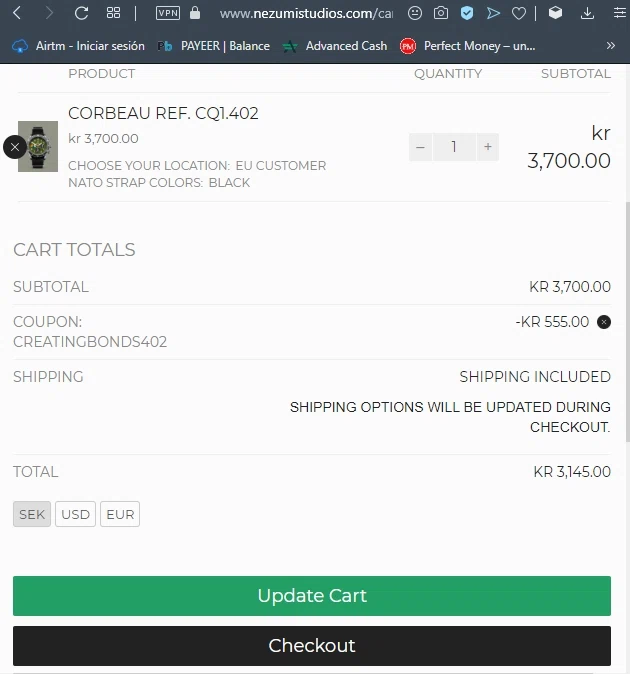This screenshot has height=674, width=630.
Task: Click the NATO STRAP COLORS: BLACK text
Action: 159,183
